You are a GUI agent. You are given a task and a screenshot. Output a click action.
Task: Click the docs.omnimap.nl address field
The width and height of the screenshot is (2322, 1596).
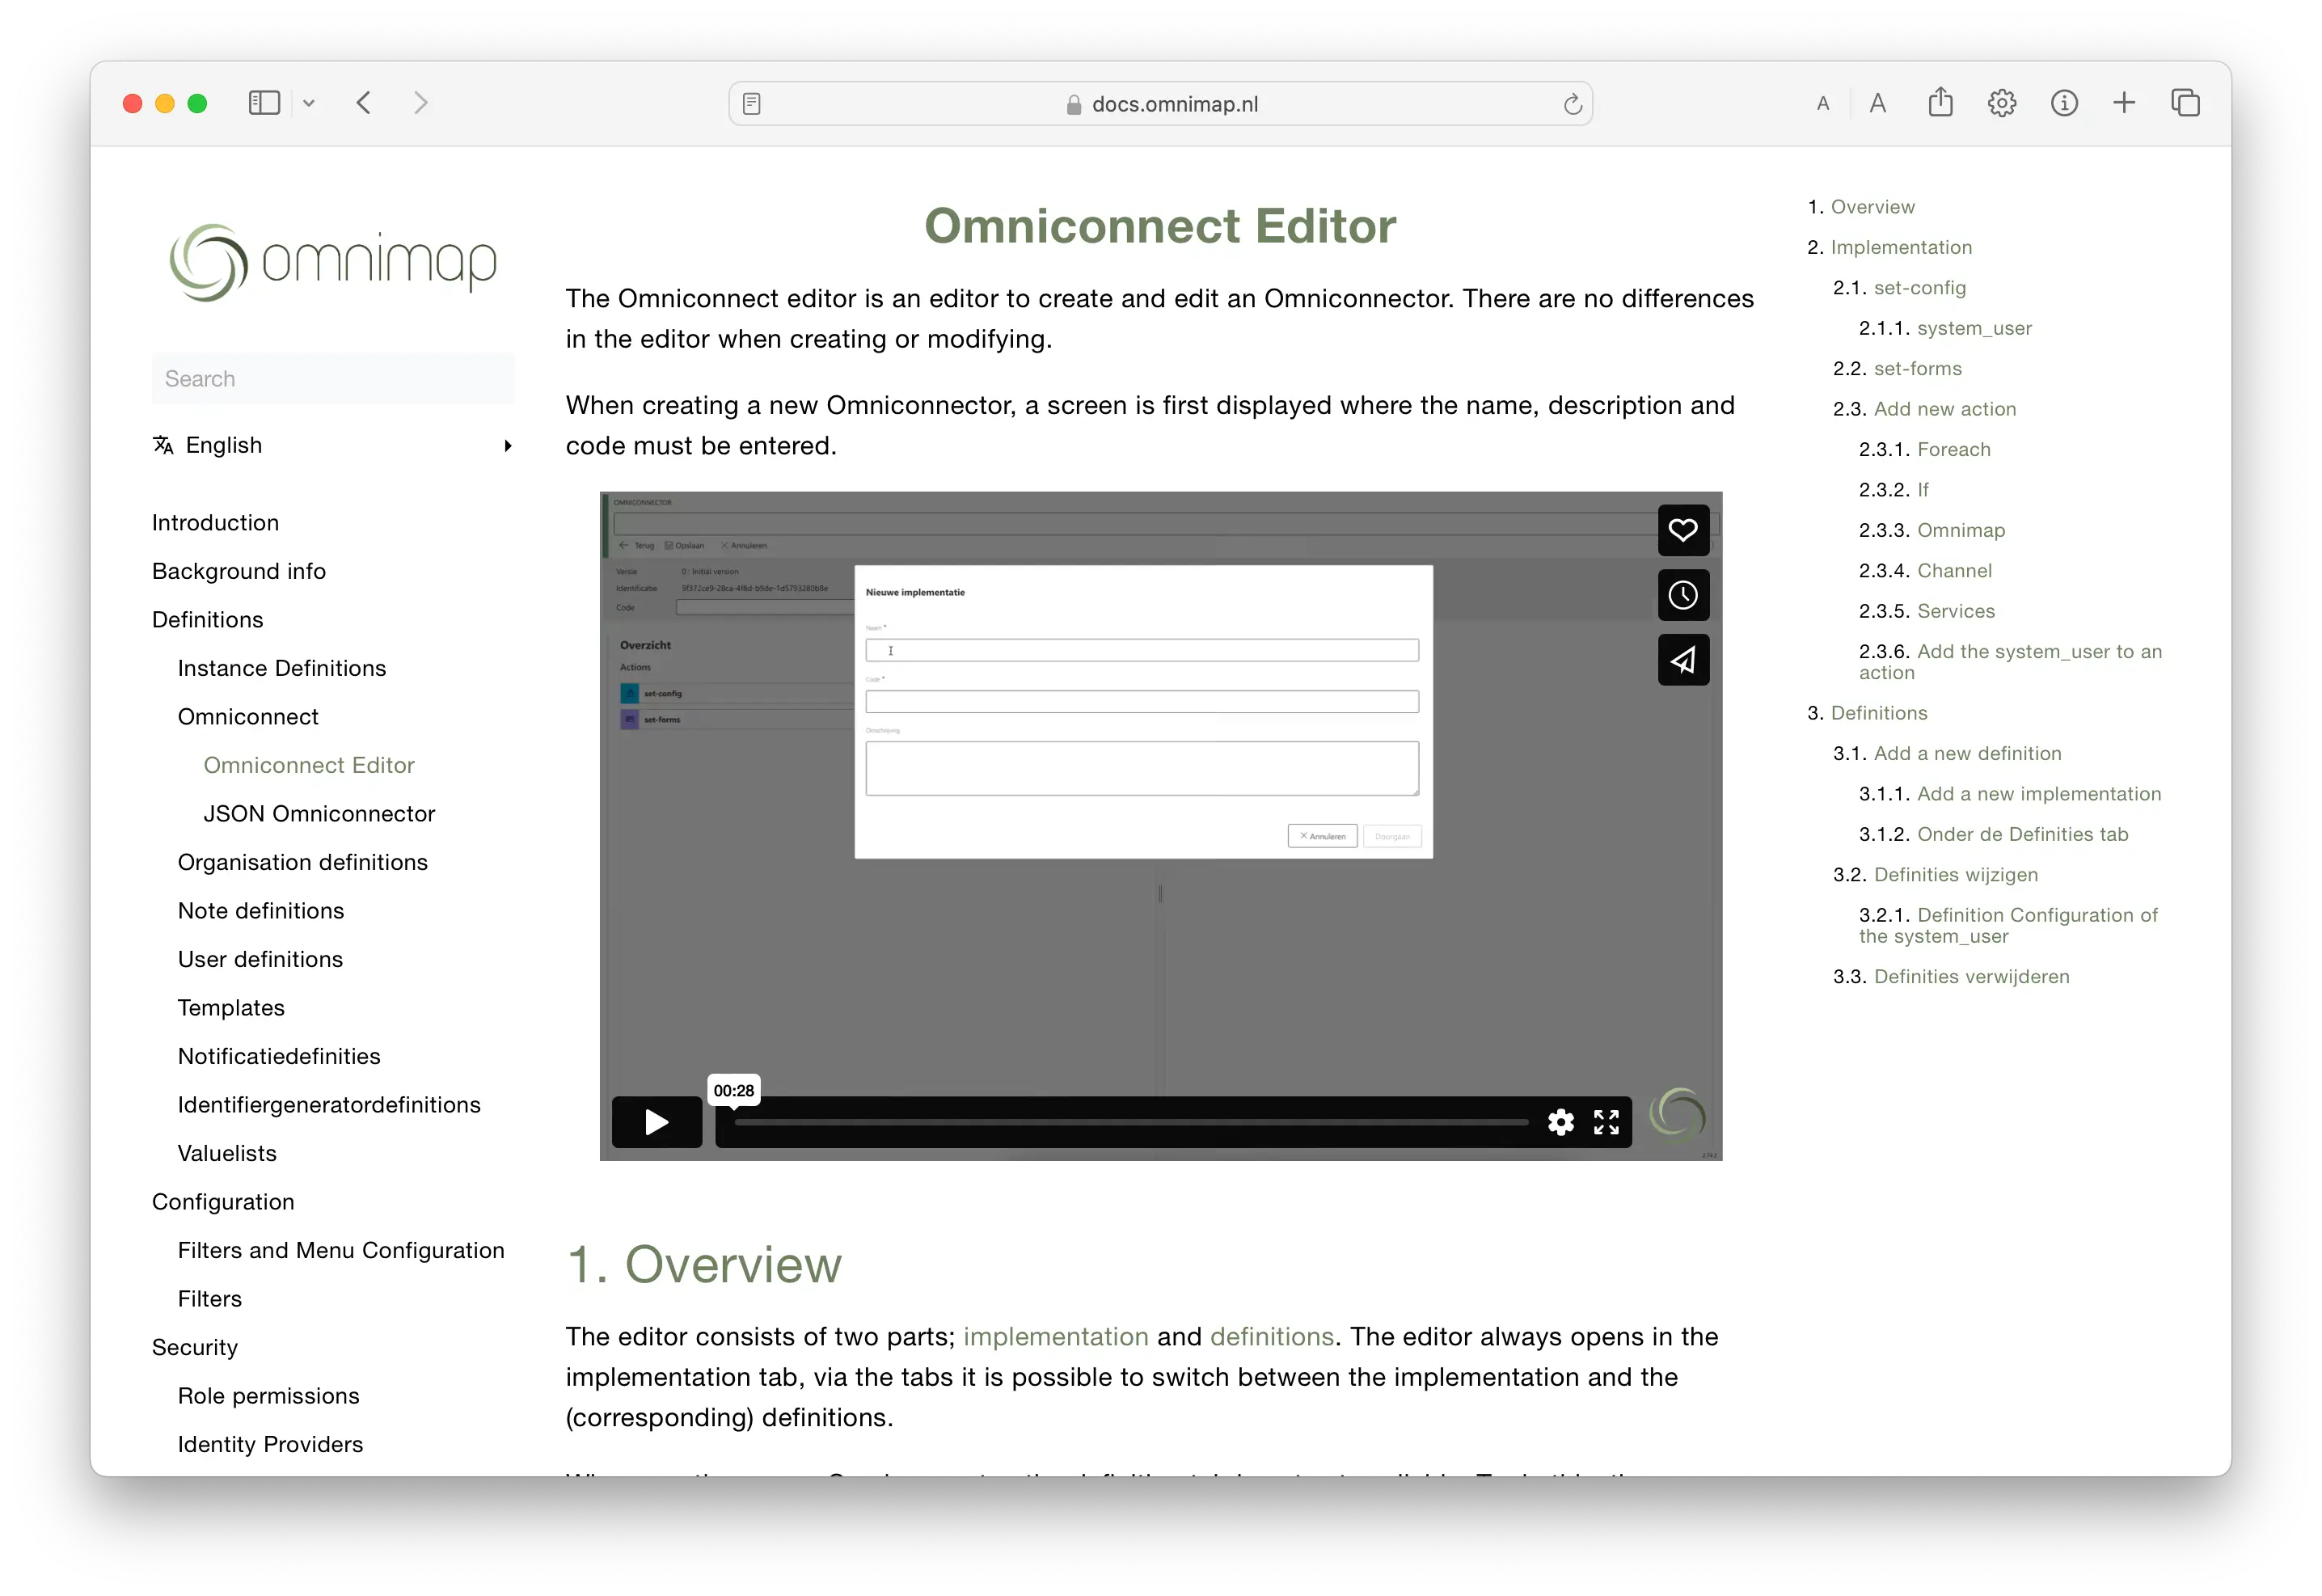pyautogui.click(x=1160, y=104)
